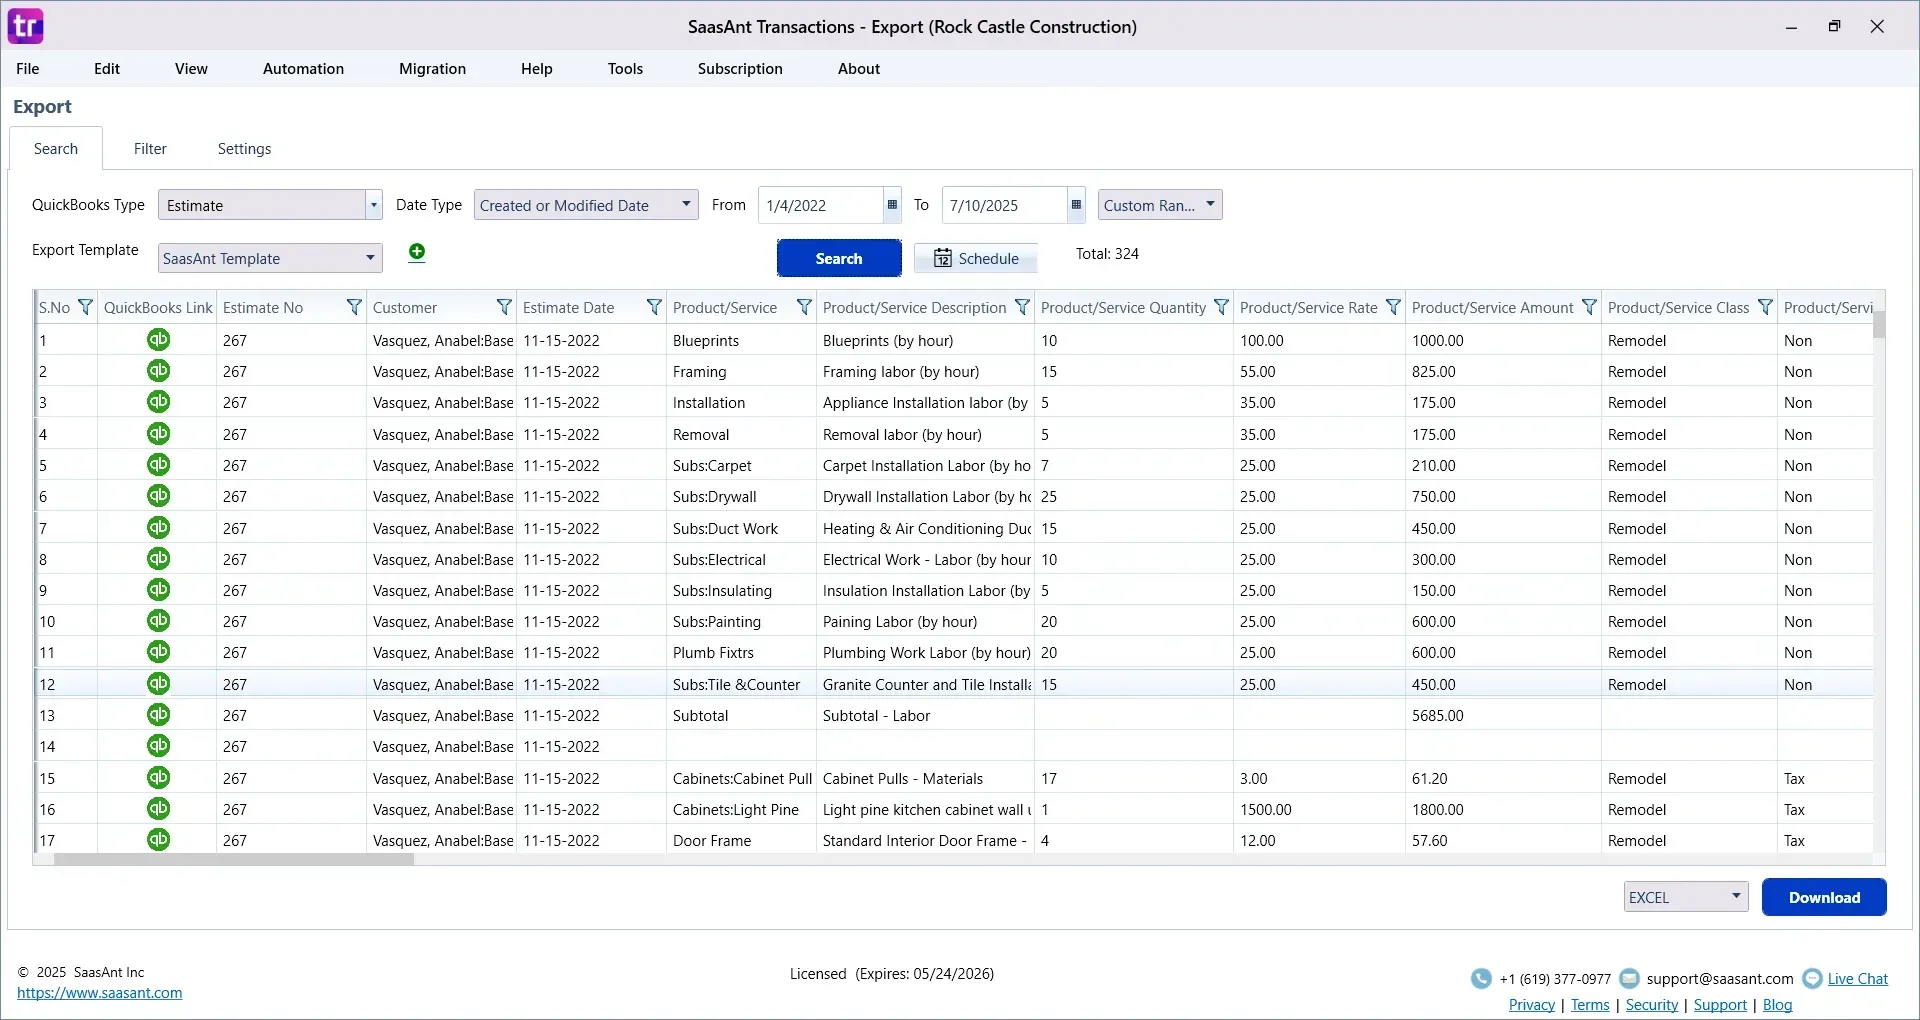
Task: Open QuickBooks link icon for row 15
Action: [158, 778]
